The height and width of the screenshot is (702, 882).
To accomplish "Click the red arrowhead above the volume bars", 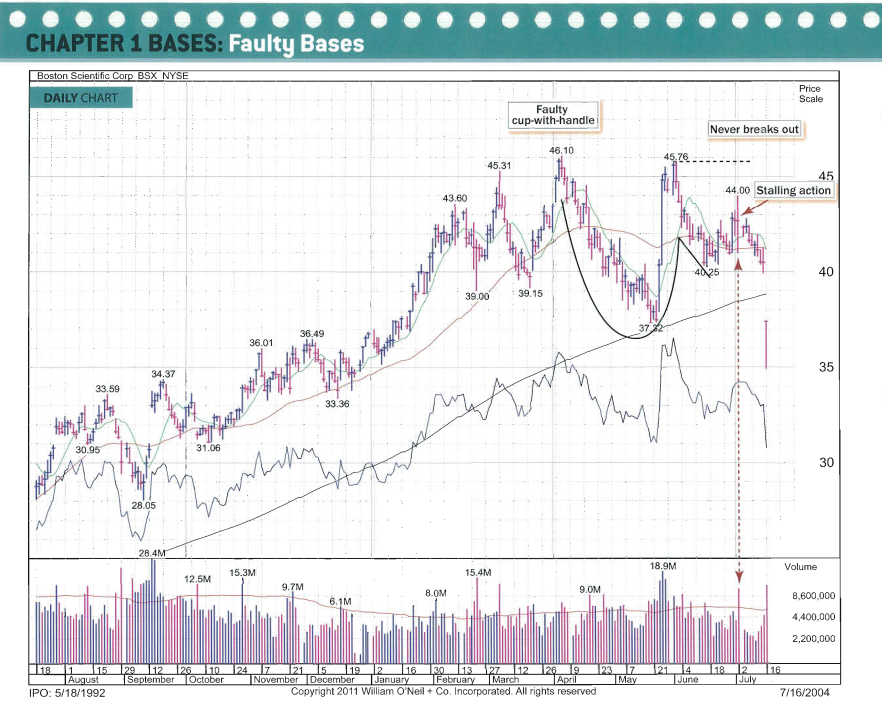I will (x=739, y=574).
